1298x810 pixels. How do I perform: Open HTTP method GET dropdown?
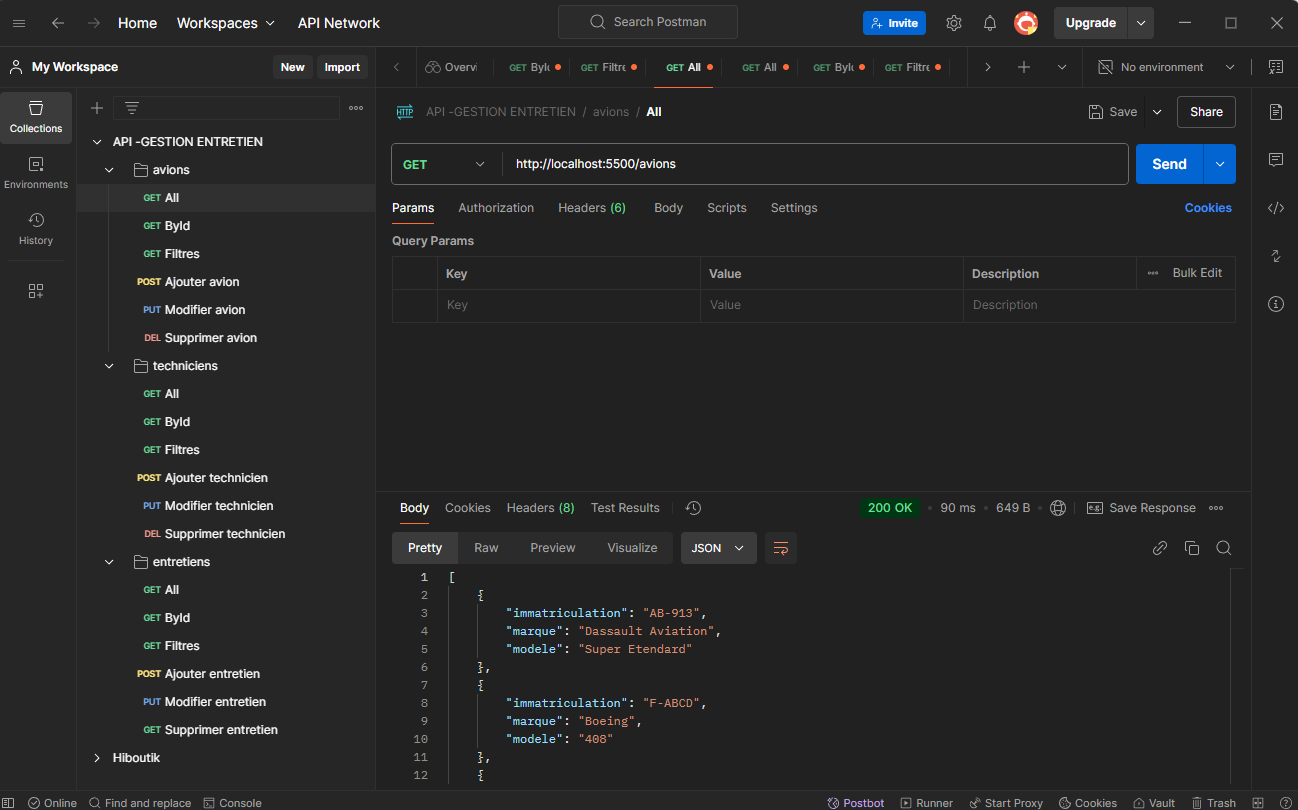(x=446, y=164)
